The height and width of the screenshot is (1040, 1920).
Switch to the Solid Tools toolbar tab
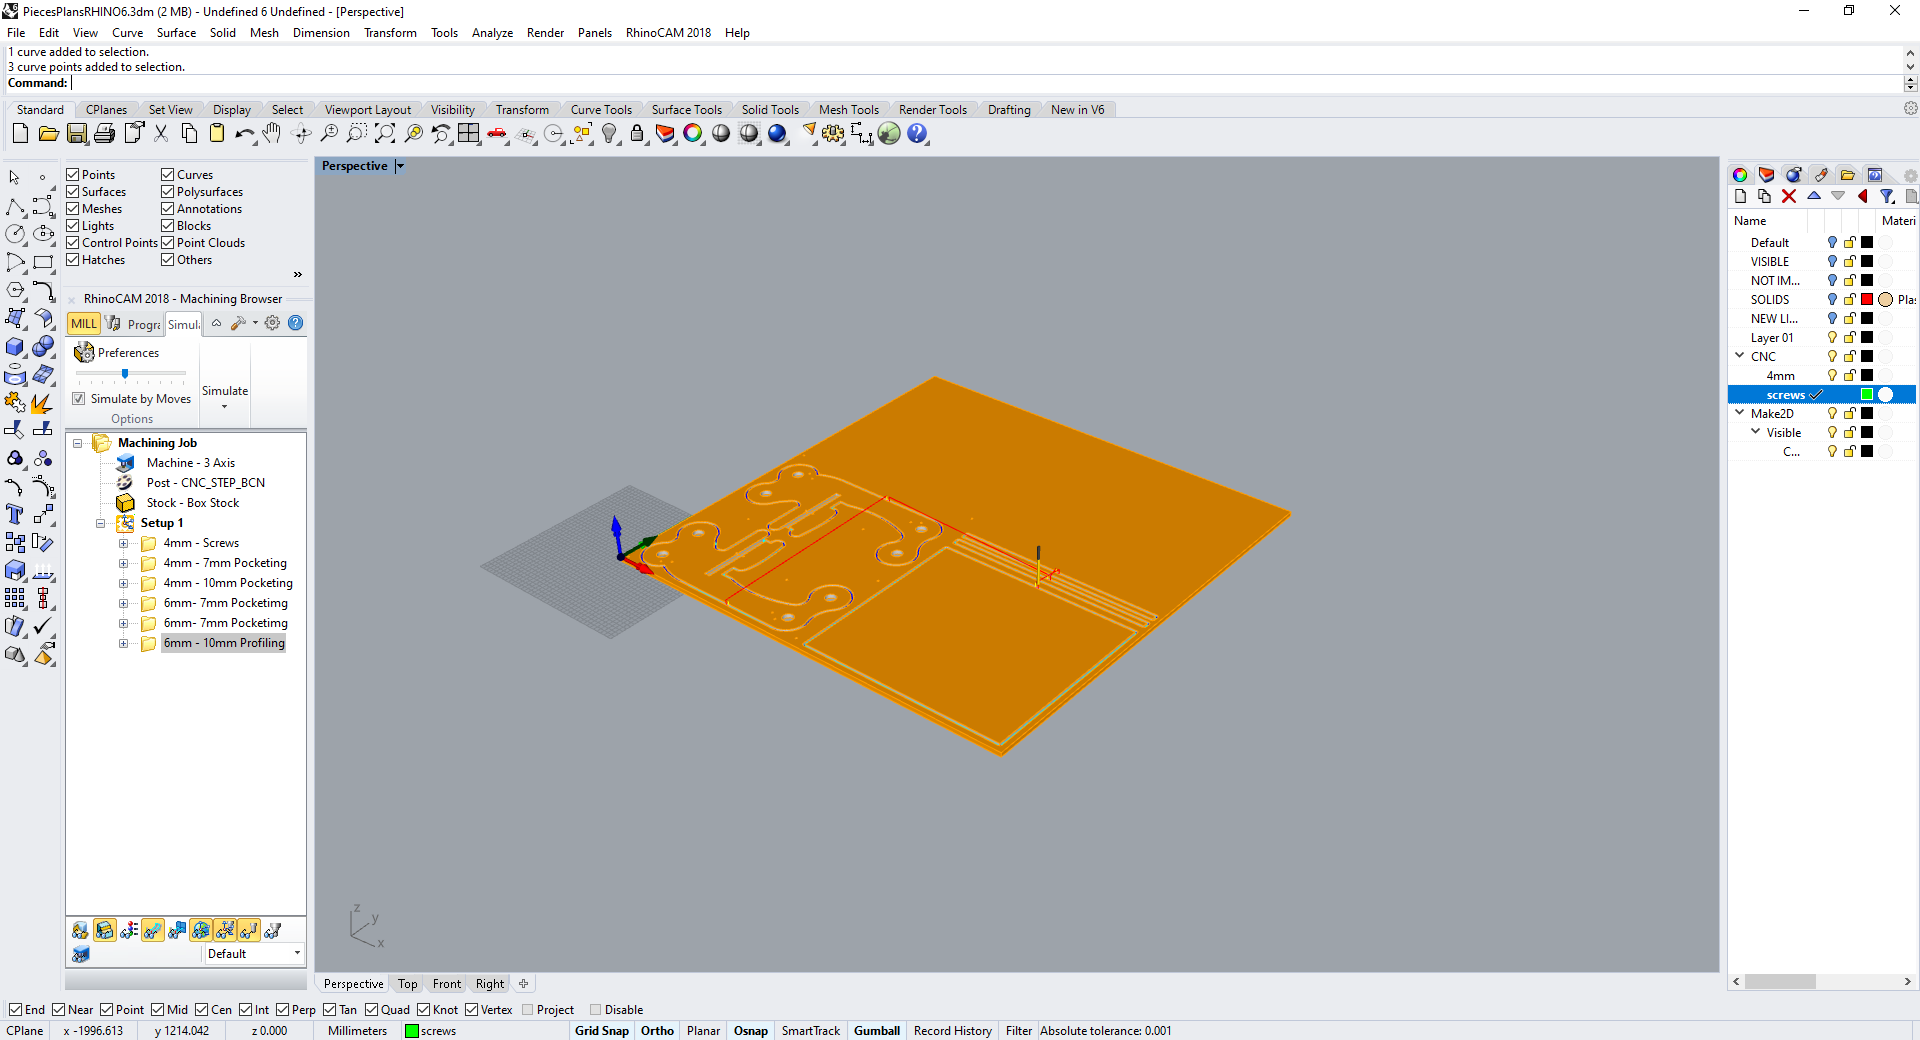tap(770, 110)
